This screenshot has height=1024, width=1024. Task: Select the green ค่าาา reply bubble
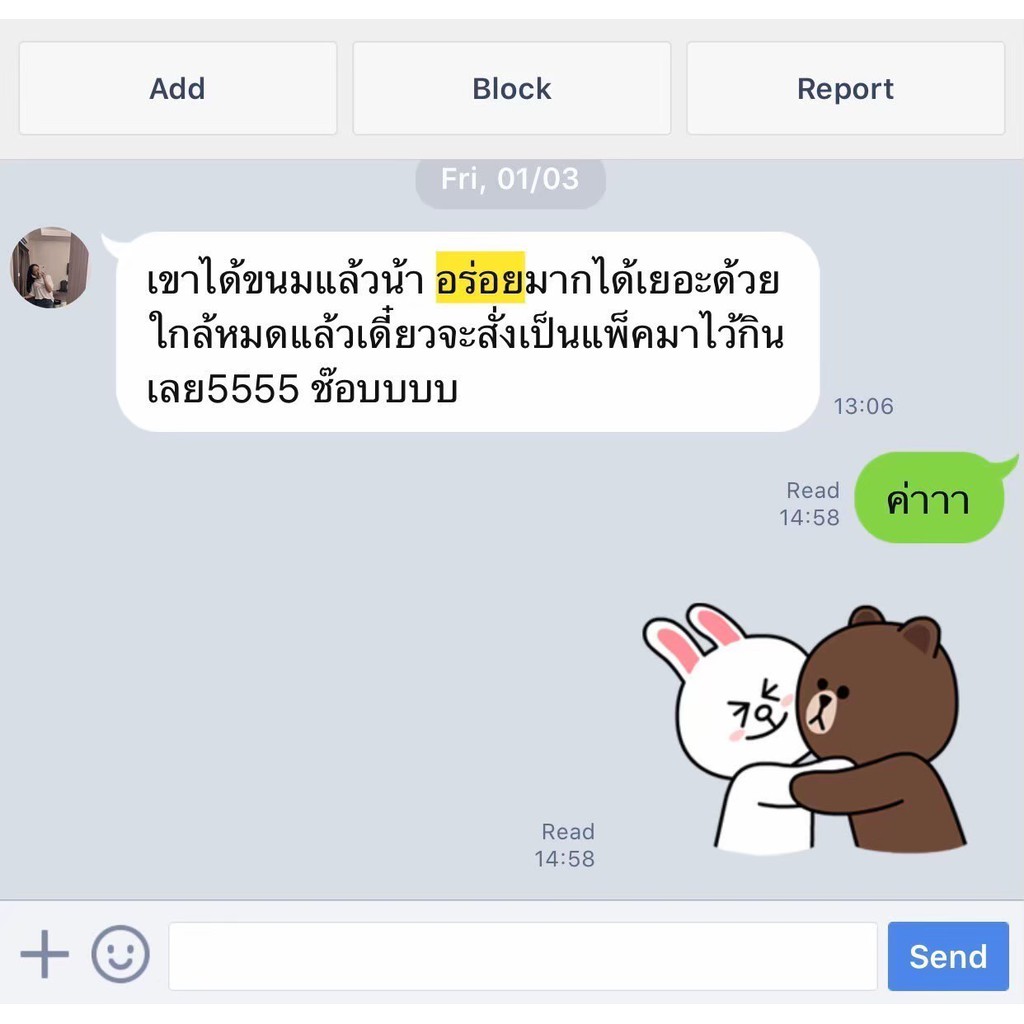coord(929,498)
